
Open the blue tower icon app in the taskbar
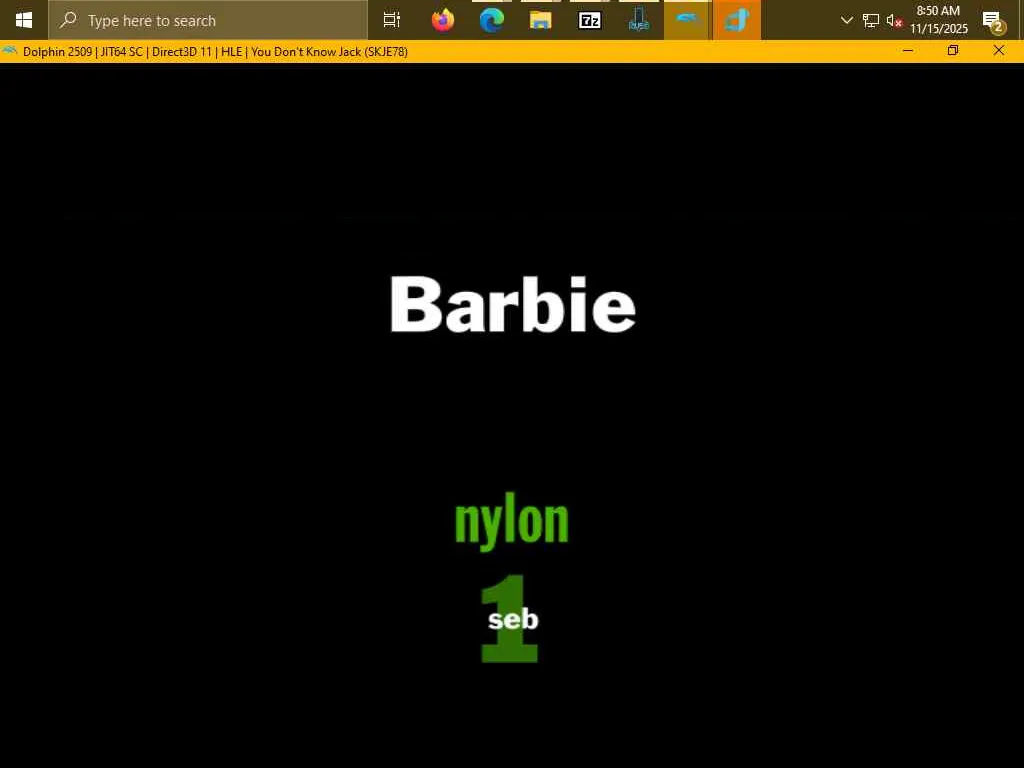639,20
